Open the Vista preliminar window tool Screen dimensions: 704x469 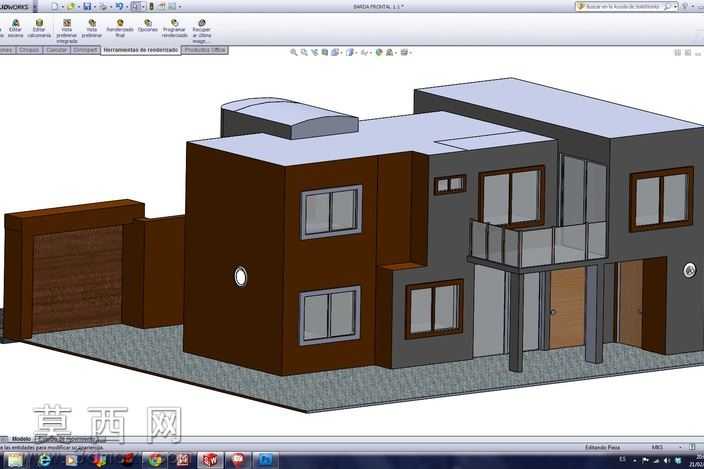point(92,29)
